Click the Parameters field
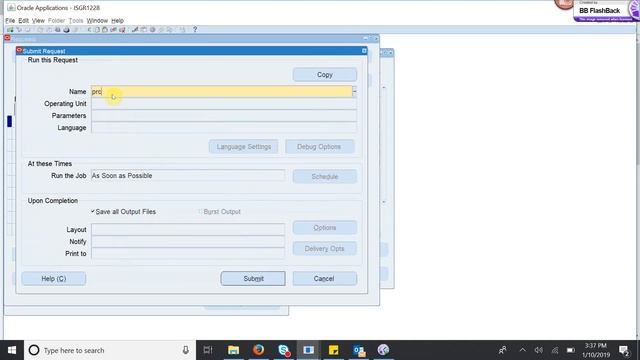 (224, 116)
